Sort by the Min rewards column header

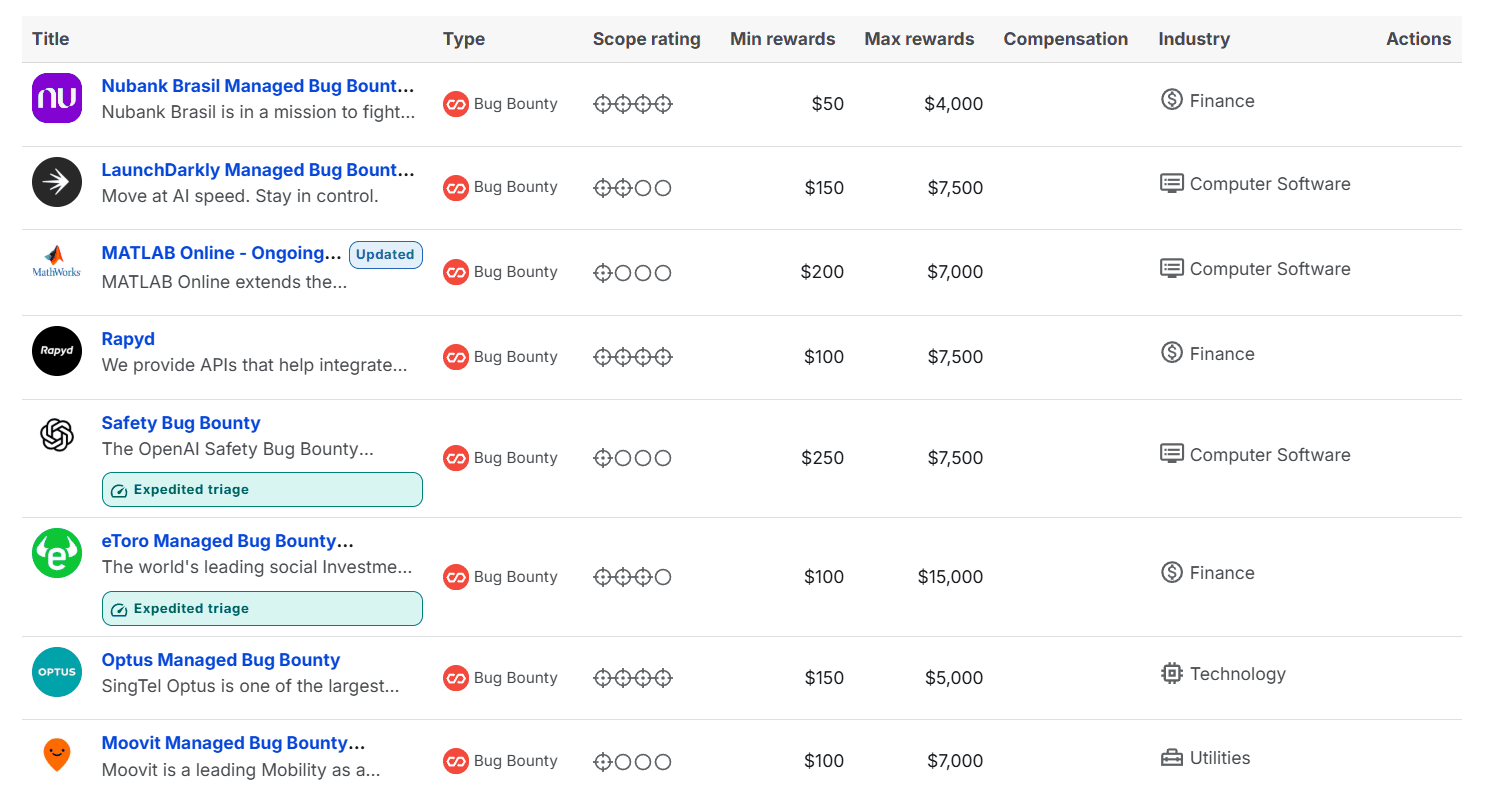(x=783, y=39)
